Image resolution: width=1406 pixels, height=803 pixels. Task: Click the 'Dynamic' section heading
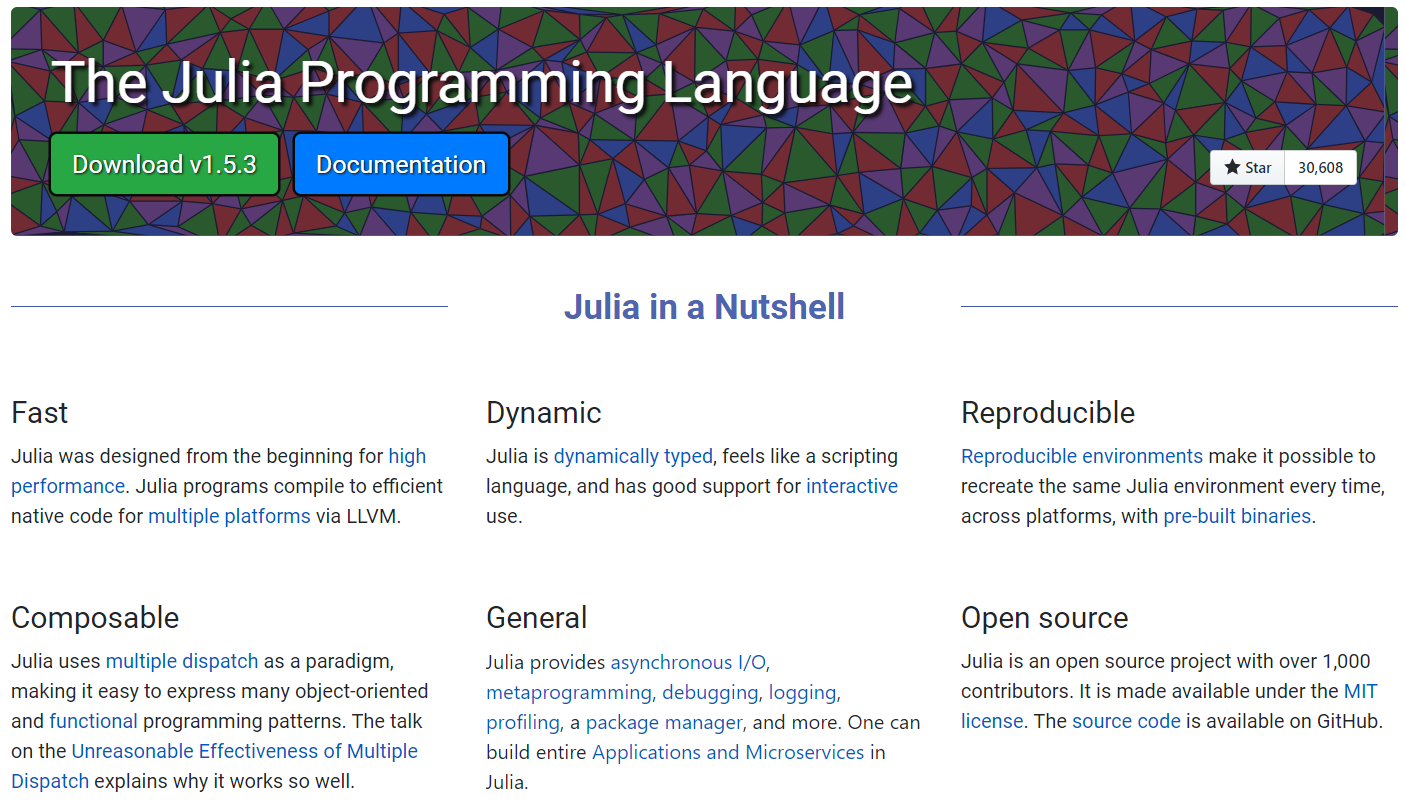(x=544, y=412)
